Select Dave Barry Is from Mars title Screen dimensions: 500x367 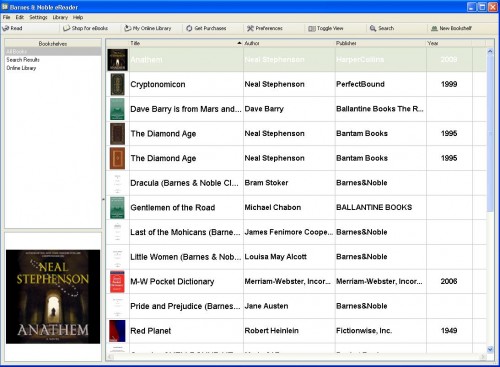[x=186, y=109]
